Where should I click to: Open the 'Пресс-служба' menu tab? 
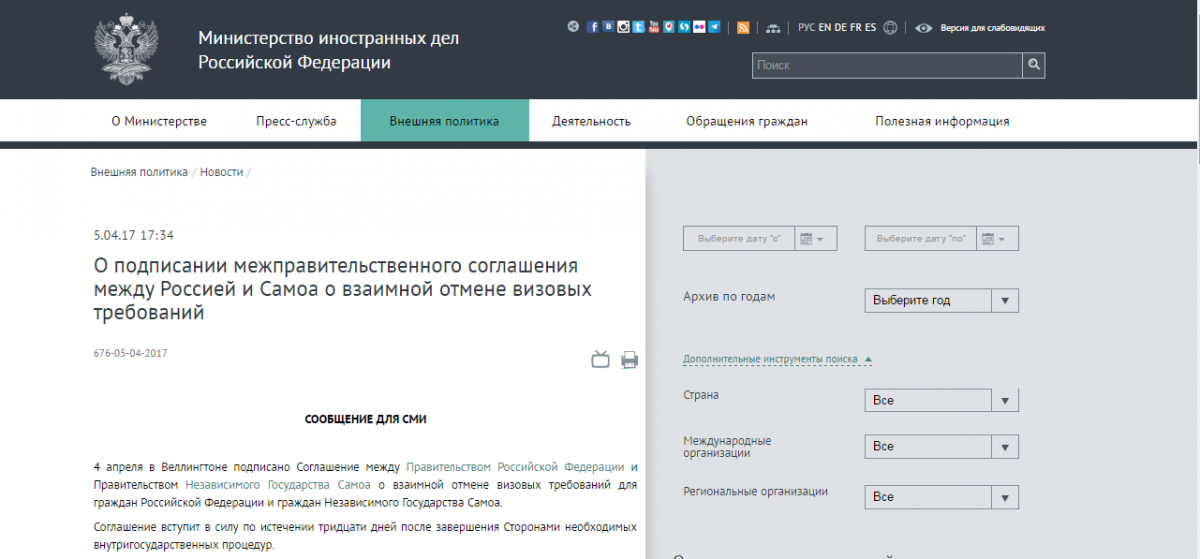coord(296,122)
